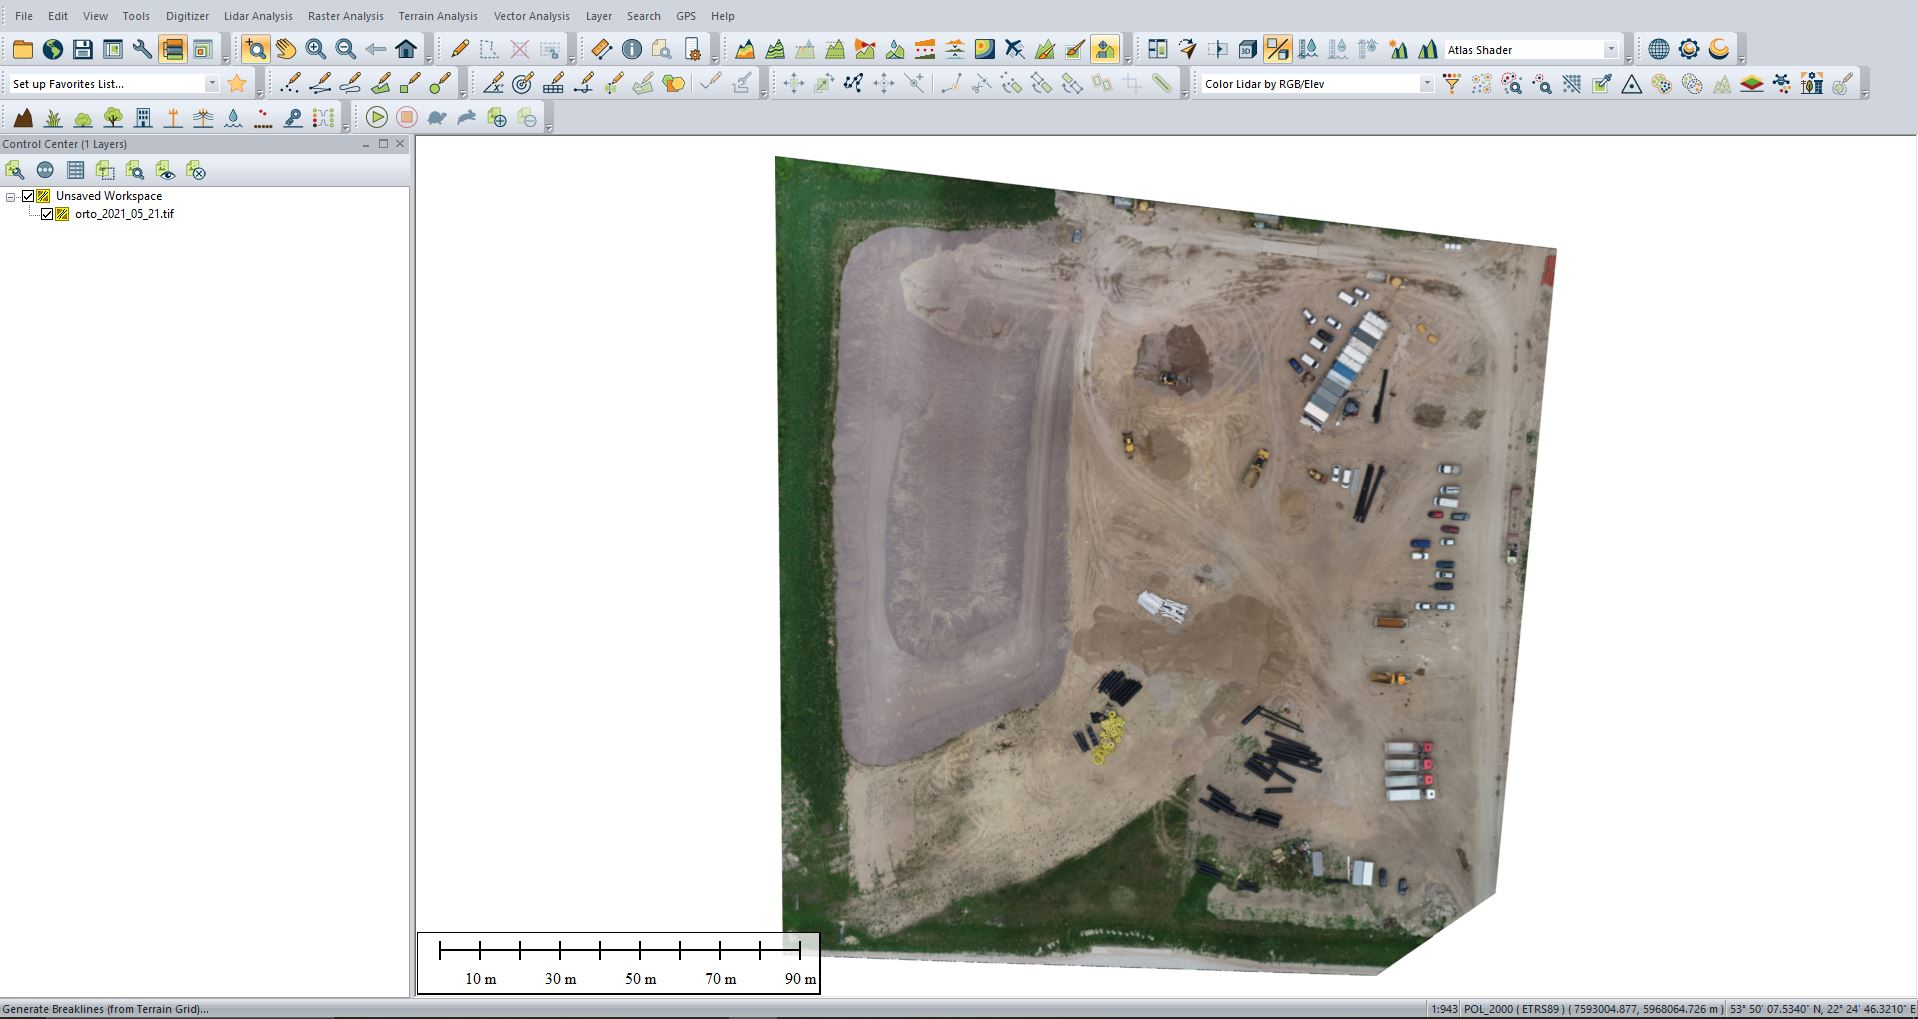Screen dimensions: 1918x1019
Task: Open the Color Lidar by RGB/Elev dropdown
Action: tap(1426, 84)
